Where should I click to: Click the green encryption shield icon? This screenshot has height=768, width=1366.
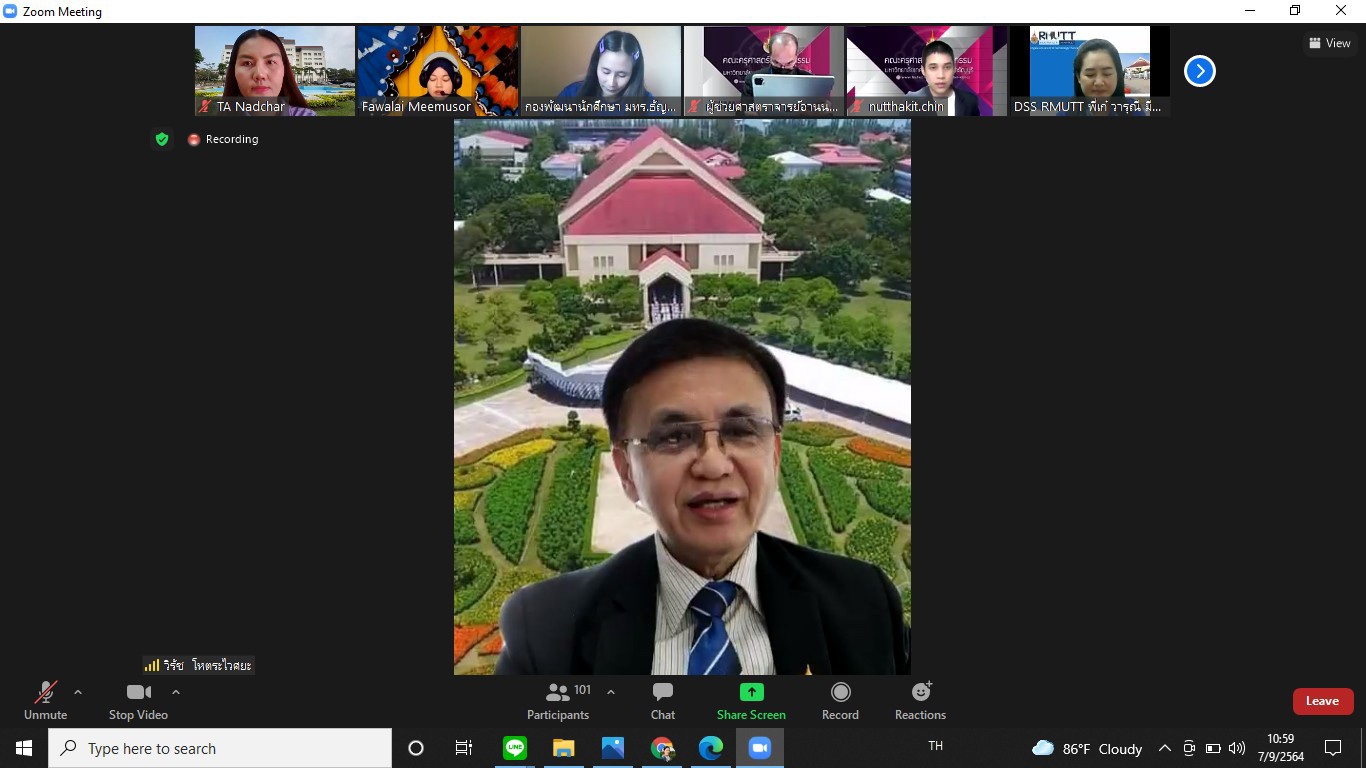point(162,139)
